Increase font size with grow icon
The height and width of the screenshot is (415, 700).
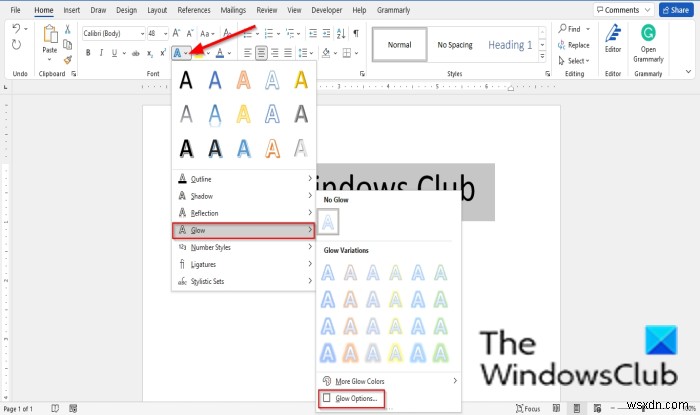176,33
